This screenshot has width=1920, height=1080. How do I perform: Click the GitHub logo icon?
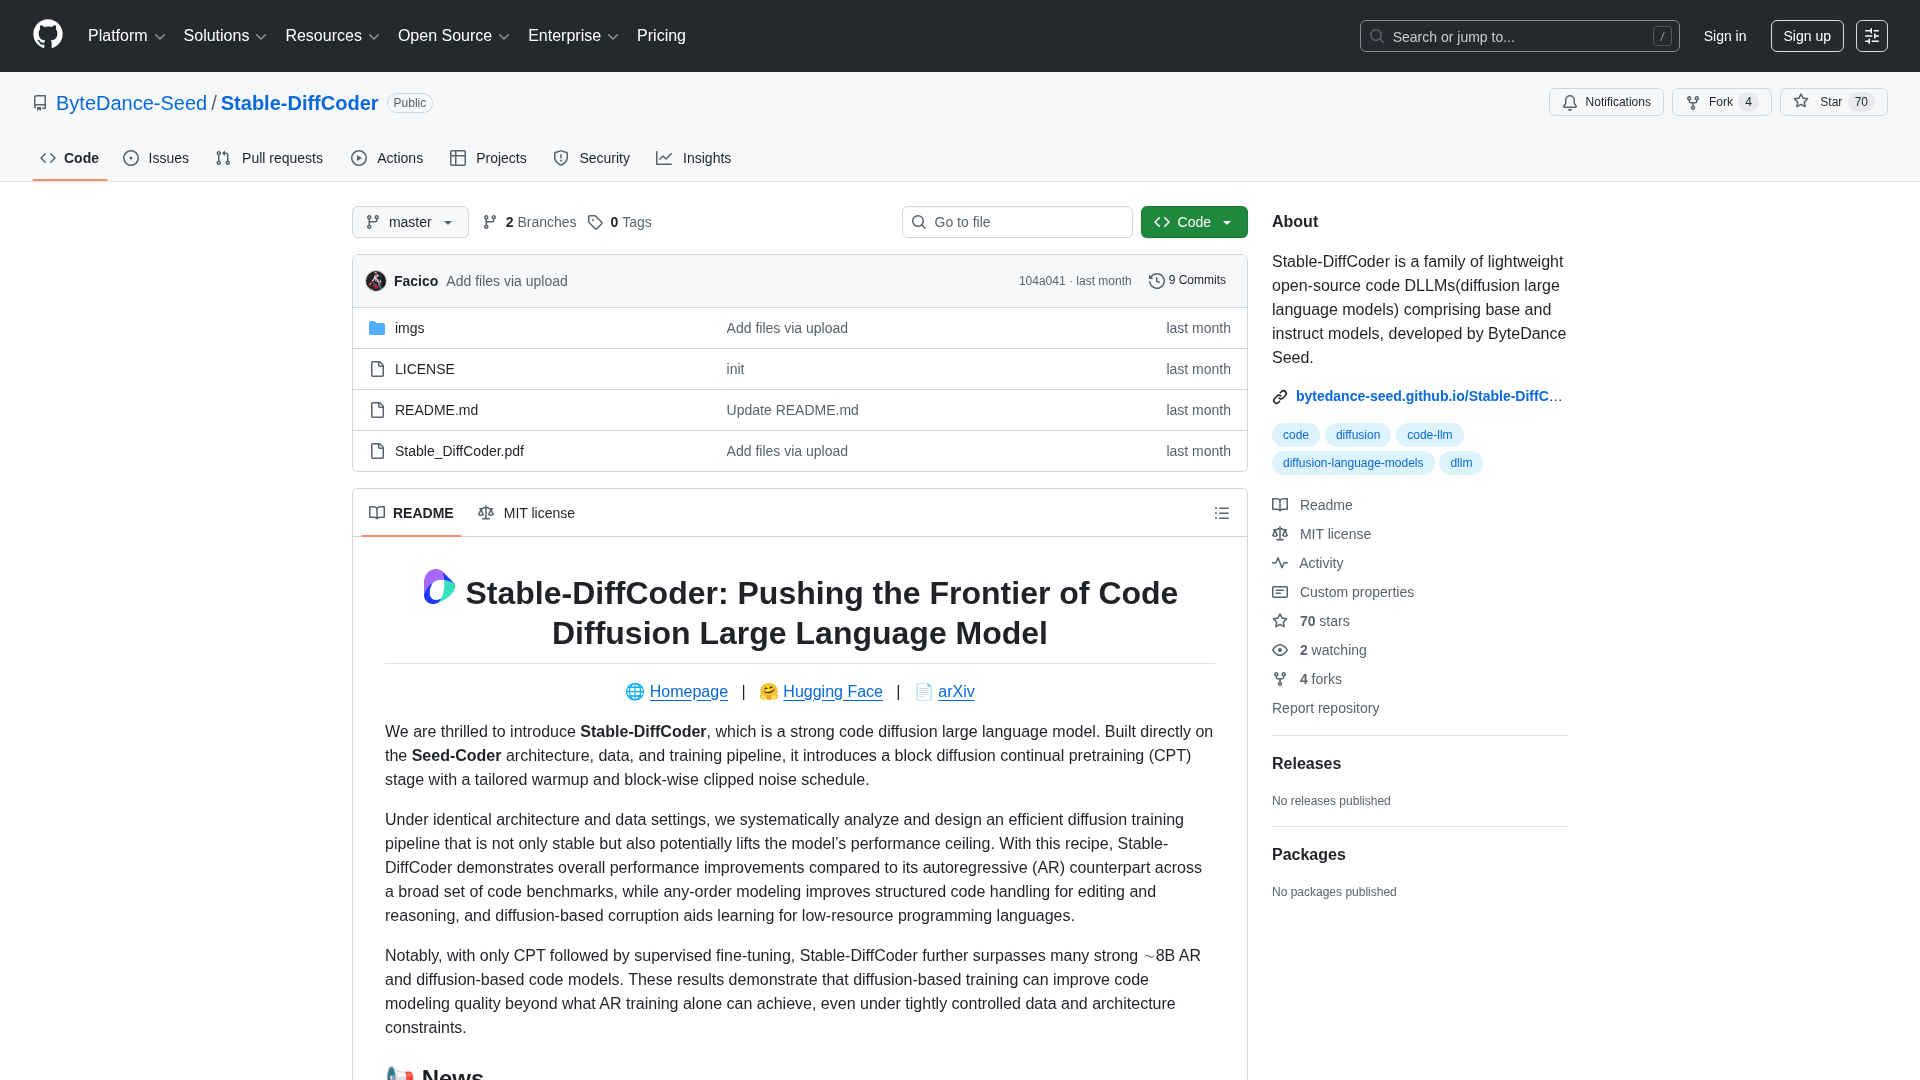(47, 35)
